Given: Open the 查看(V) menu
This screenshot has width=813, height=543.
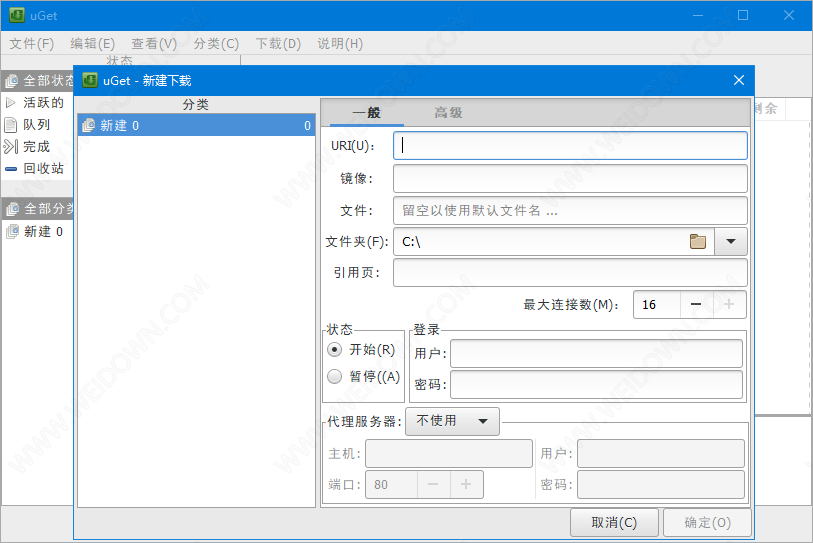Looking at the screenshot, I should [154, 44].
